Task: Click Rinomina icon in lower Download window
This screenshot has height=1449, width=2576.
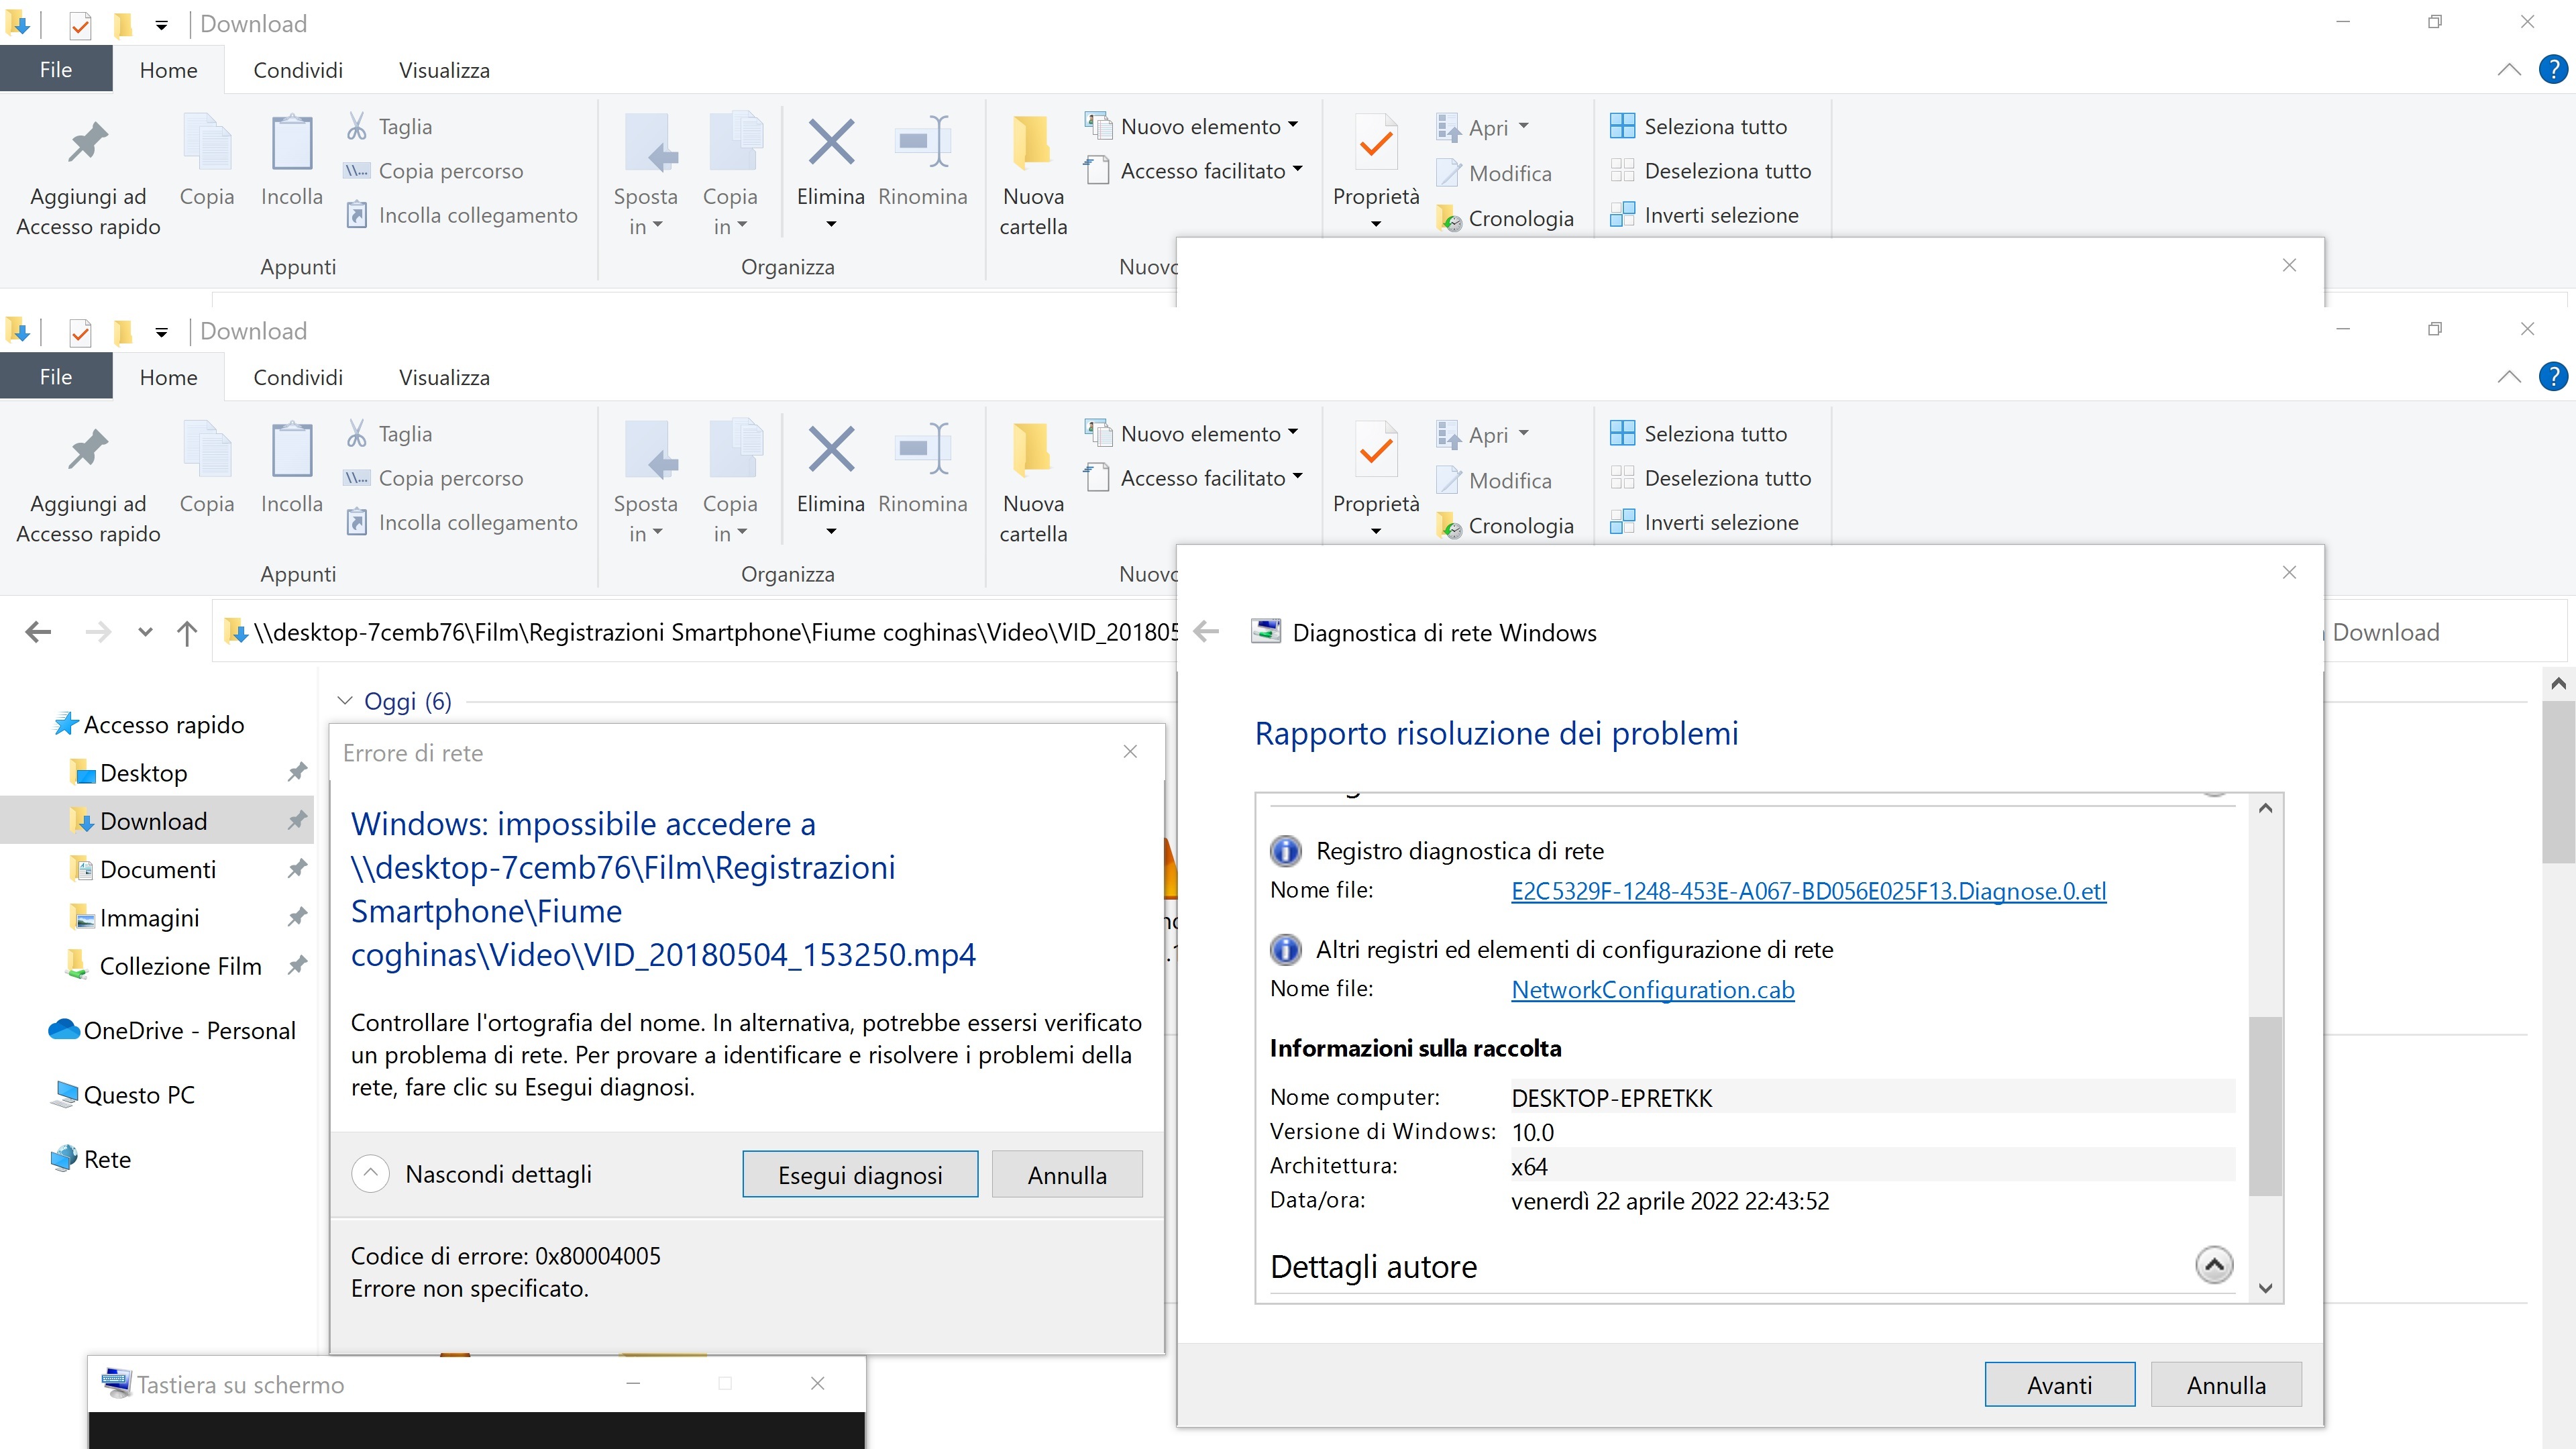Action: click(922, 450)
